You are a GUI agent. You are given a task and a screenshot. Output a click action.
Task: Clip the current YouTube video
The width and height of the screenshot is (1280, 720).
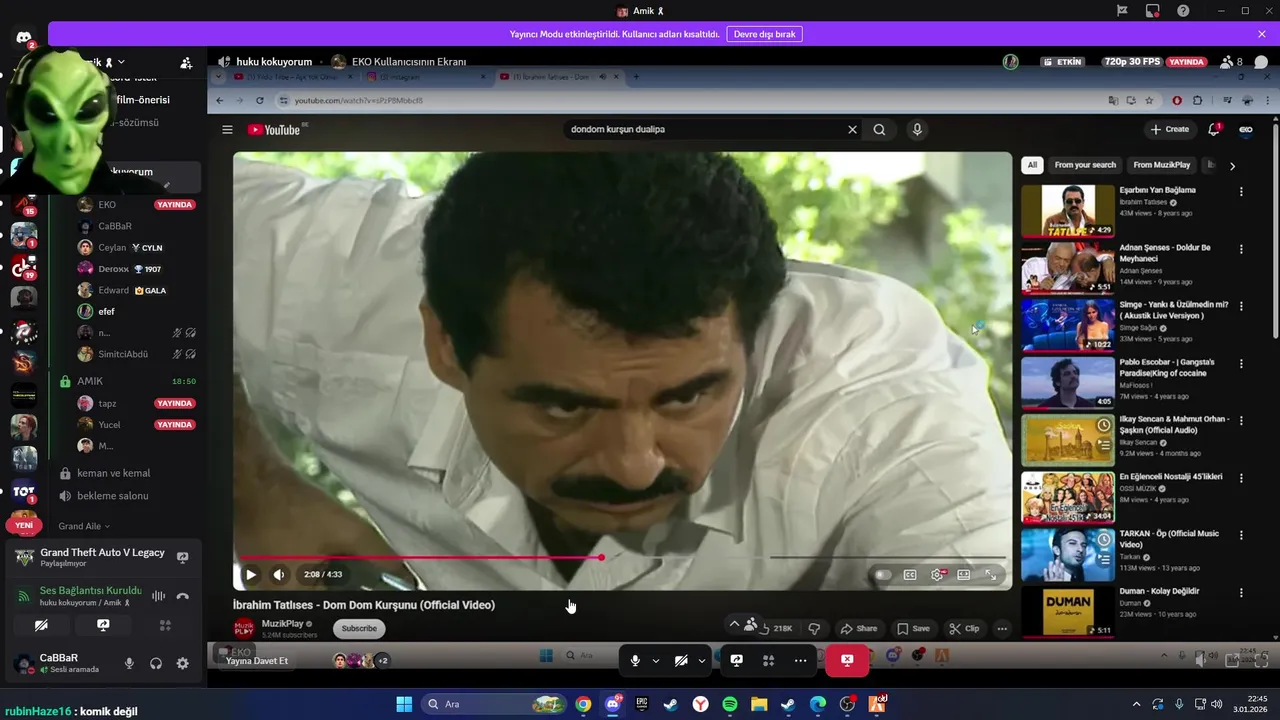964,629
